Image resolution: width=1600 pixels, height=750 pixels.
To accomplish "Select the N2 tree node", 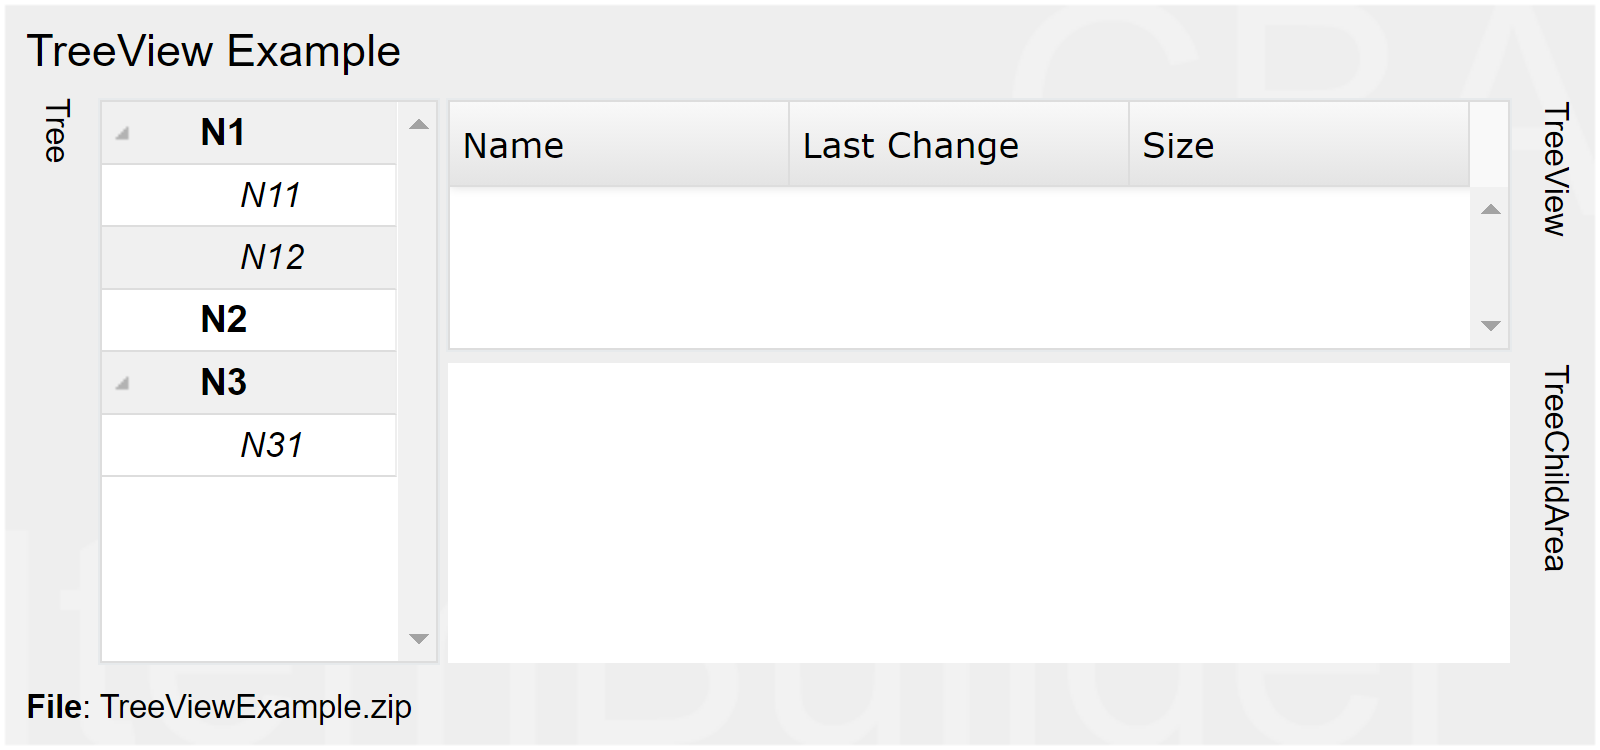I will tap(223, 320).
